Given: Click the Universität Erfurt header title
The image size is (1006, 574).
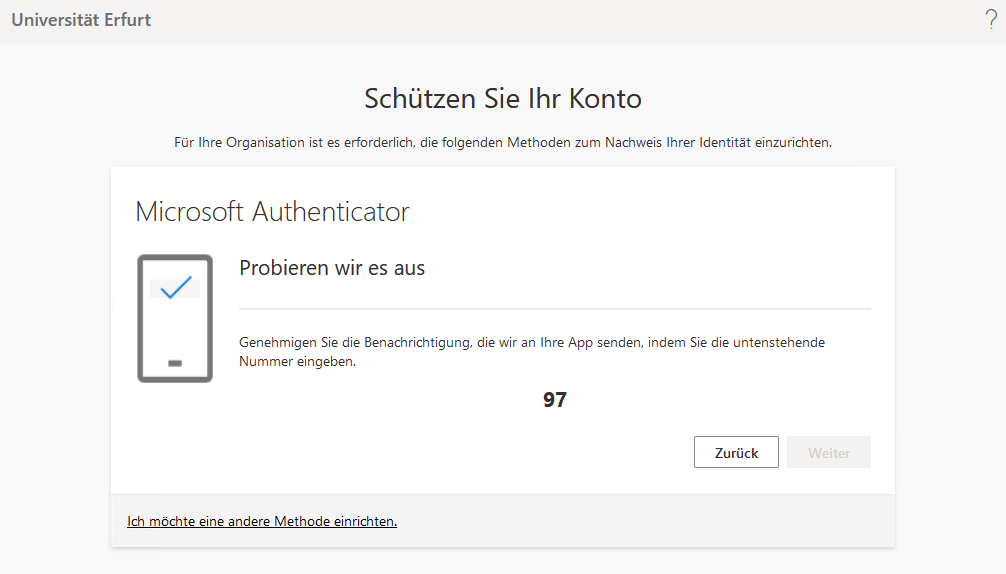Looking at the screenshot, I should point(81,20).
